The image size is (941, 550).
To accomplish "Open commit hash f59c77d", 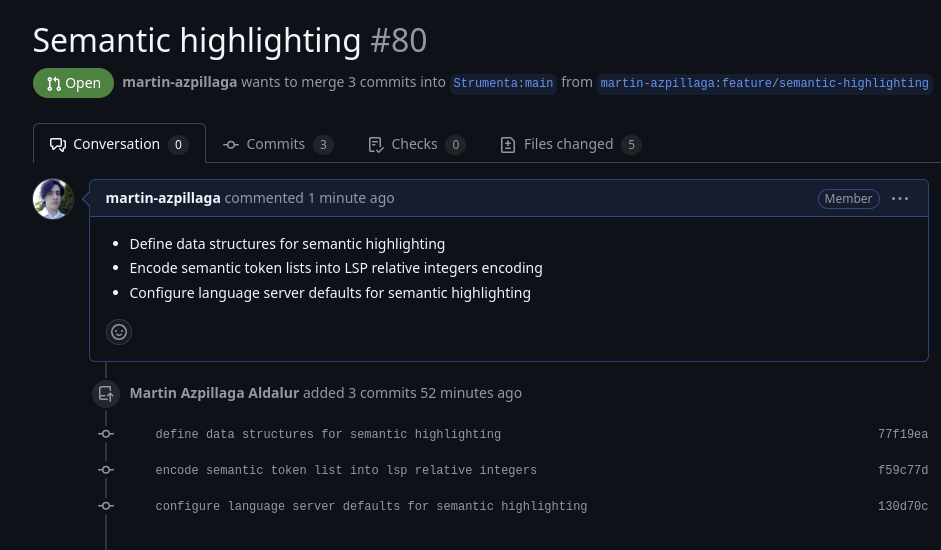I will pos(902,471).
